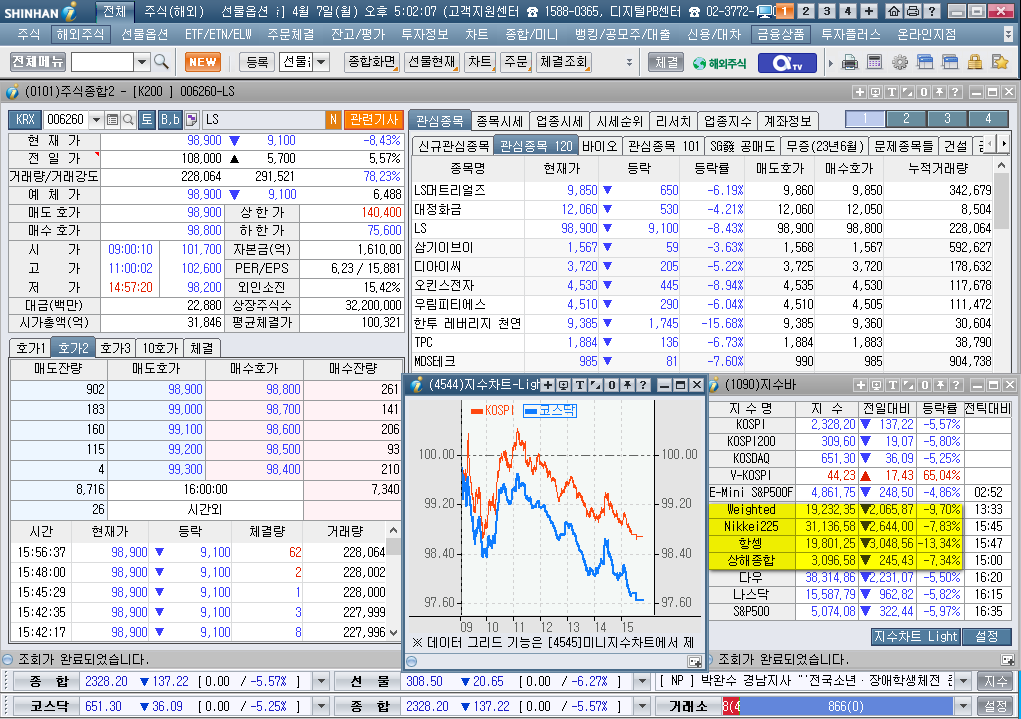This screenshot has width=1021, height=719.
Task: Click trade history scrollbar down arrow
Action: pos(393,632)
